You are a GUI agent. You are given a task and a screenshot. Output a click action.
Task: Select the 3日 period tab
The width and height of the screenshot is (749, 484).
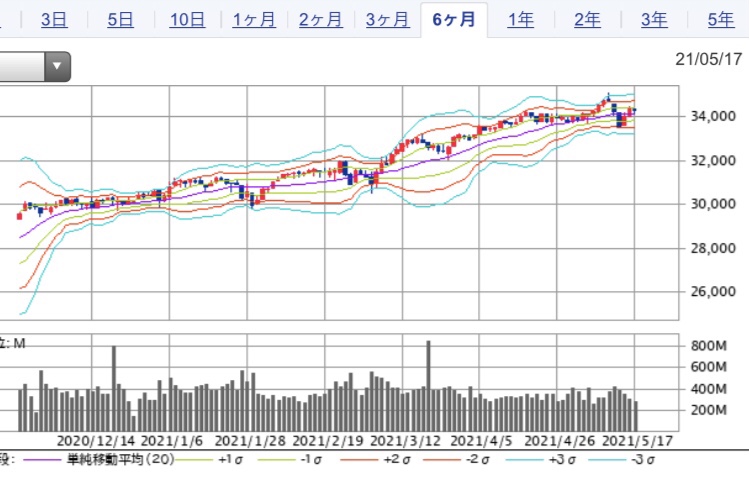click(x=54, y=20)
